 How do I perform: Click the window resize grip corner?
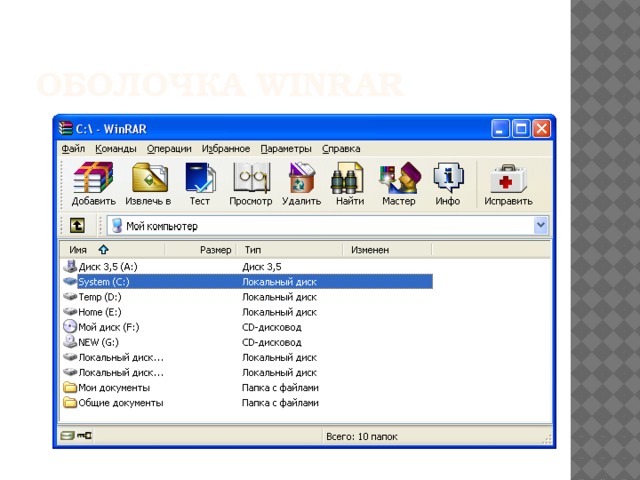click(547, 440)
